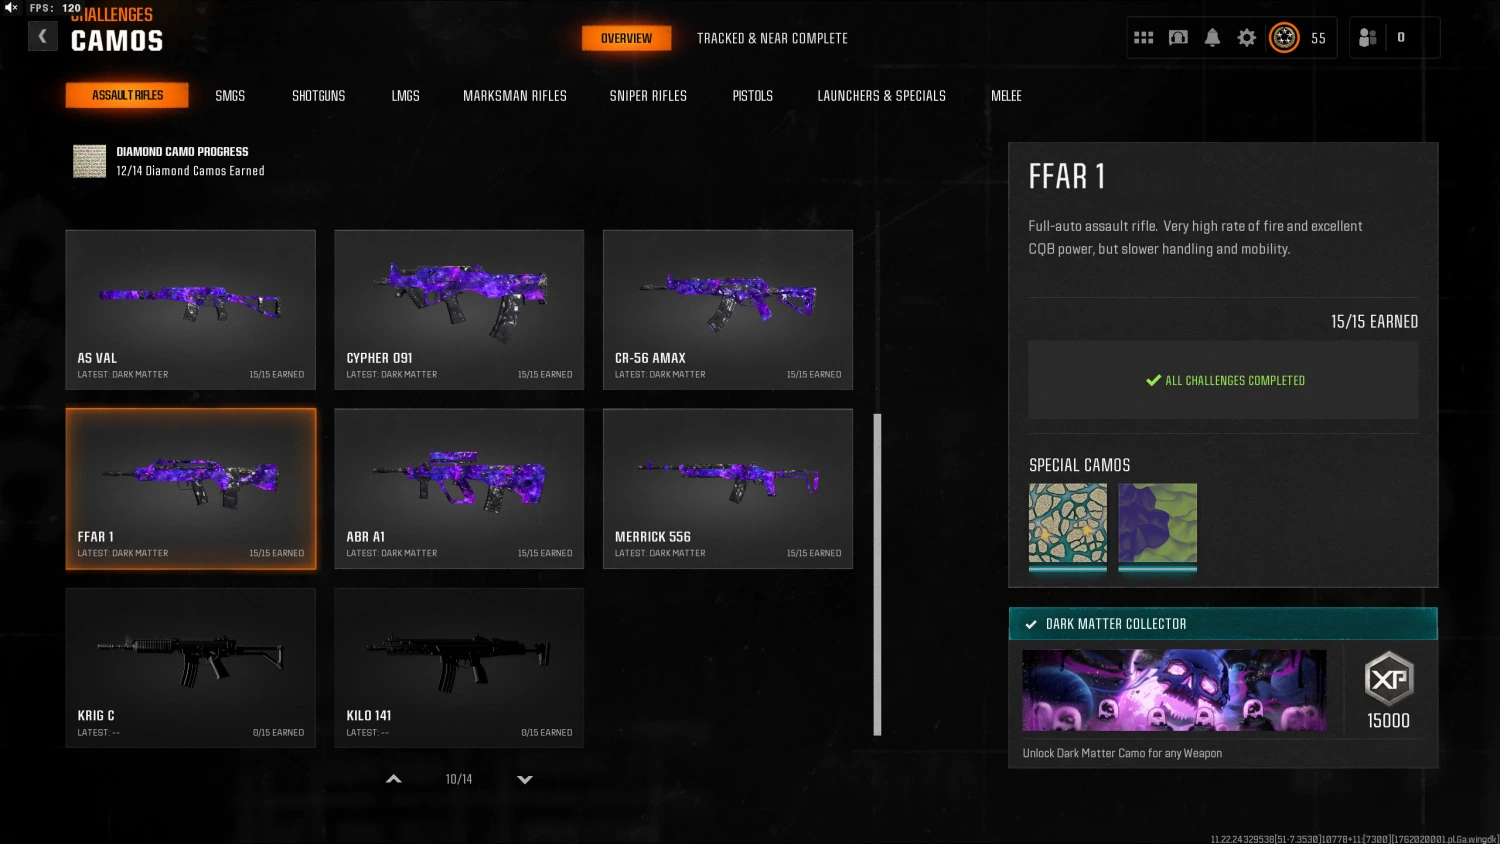
Task: Open the notifications bell icon
Action: pos(1212,38)
